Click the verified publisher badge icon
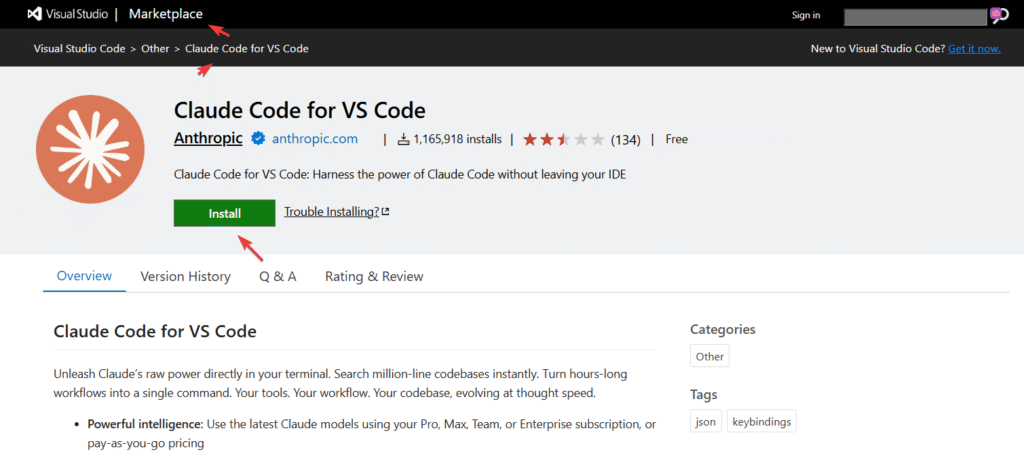The height and width of the screenshot is (452, 1024). point(258,139)
